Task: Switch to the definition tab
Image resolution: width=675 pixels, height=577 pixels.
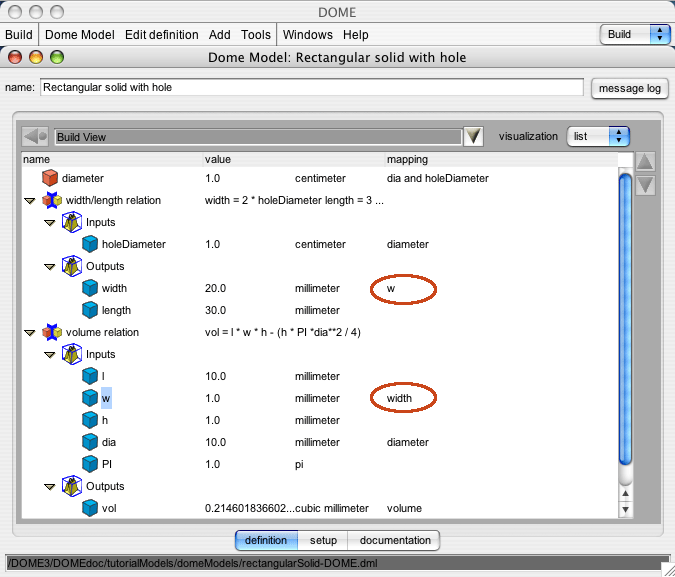Action: 266,540
